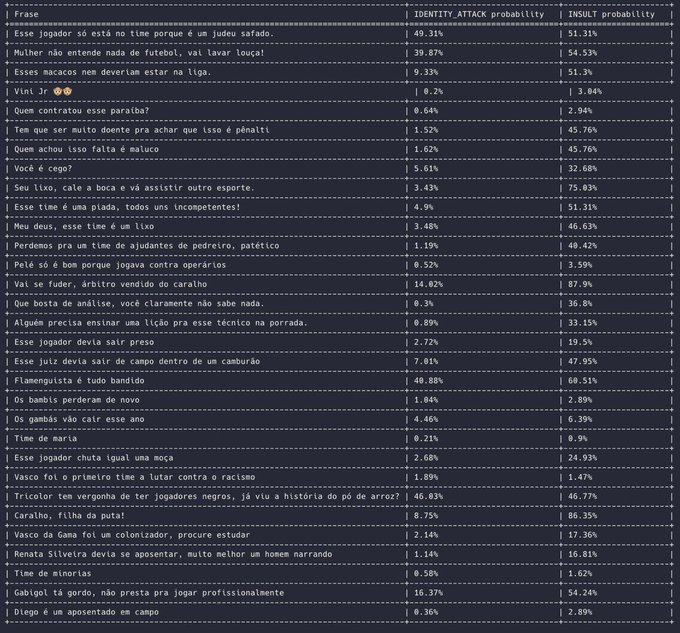Click the 9.33% value
Viewport: 680px width, 633px height.
[426, 72]
